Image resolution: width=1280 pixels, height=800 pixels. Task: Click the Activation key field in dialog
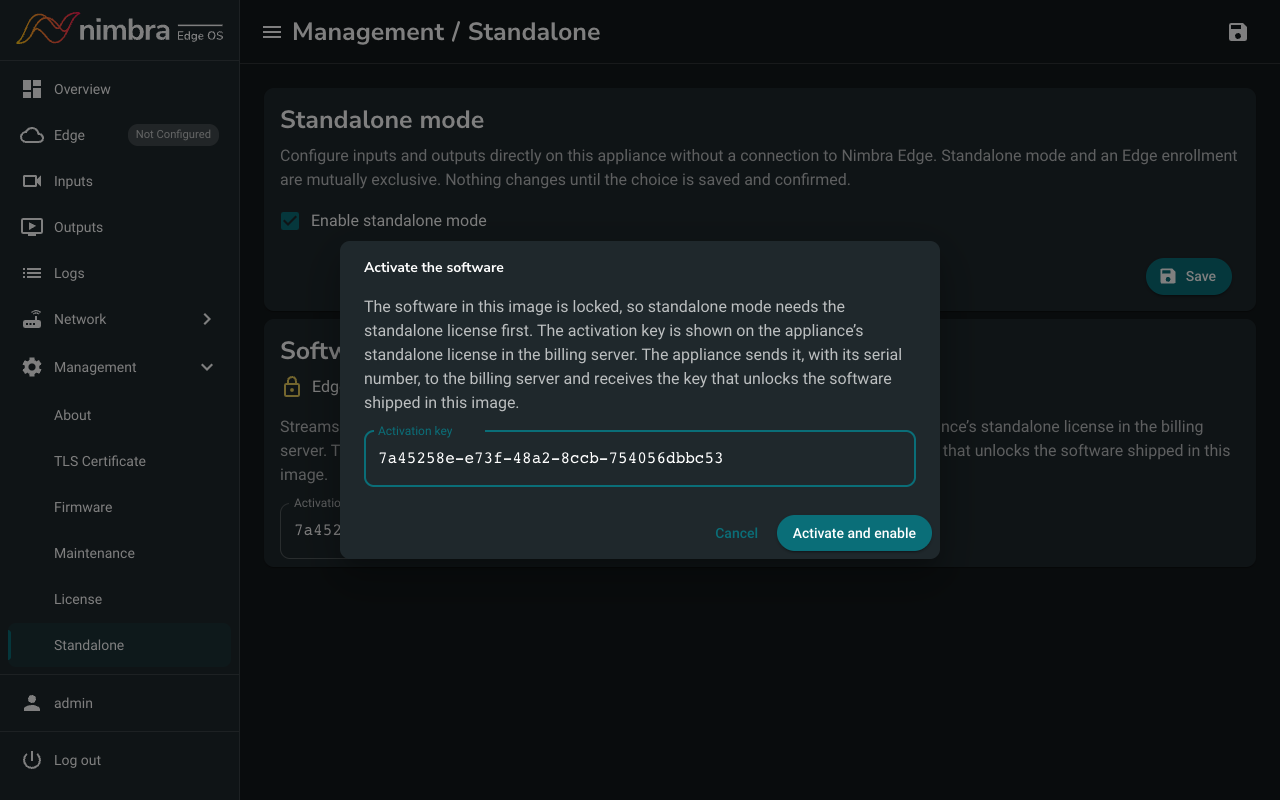tap(640, 459)
